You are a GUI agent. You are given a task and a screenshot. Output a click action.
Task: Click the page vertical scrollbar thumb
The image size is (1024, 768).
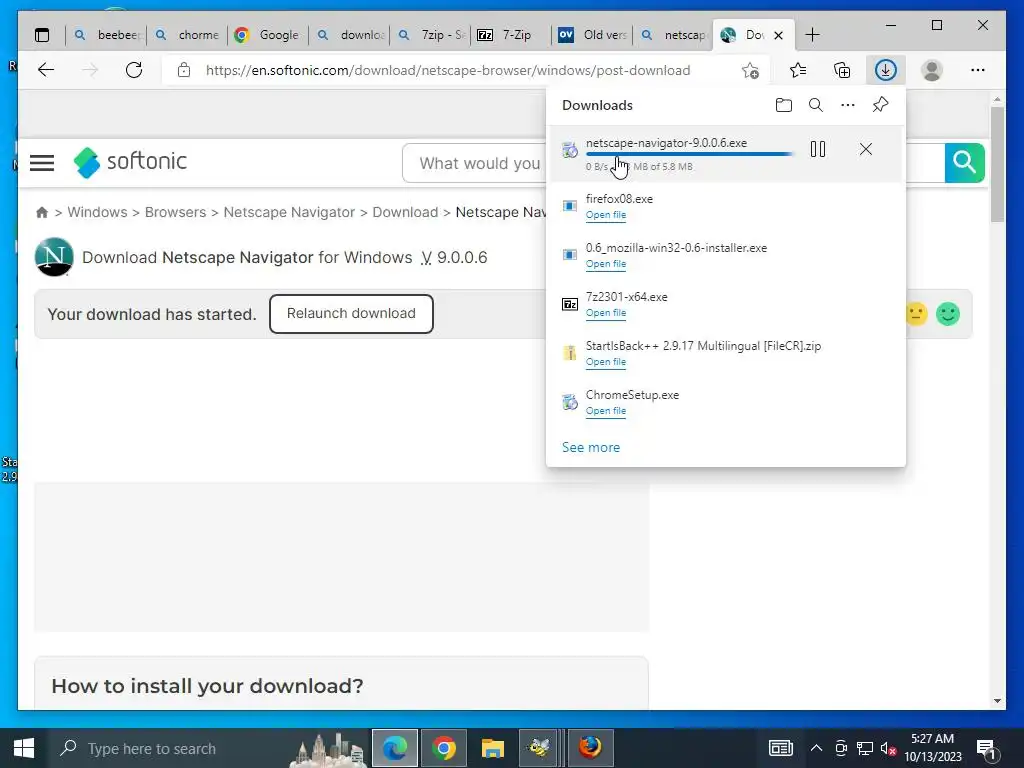(997, 163)
